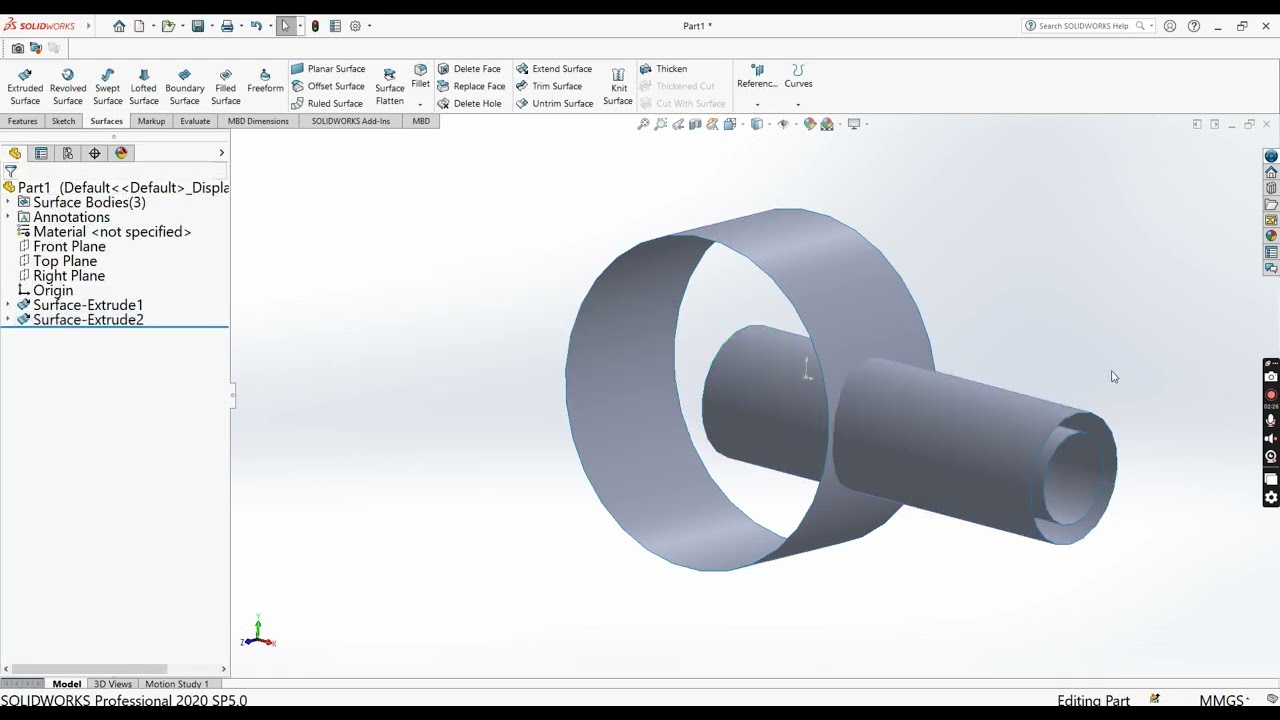Switch to Motion Study 1 tab
This screenshot has width=1280, height=720.
177,684
